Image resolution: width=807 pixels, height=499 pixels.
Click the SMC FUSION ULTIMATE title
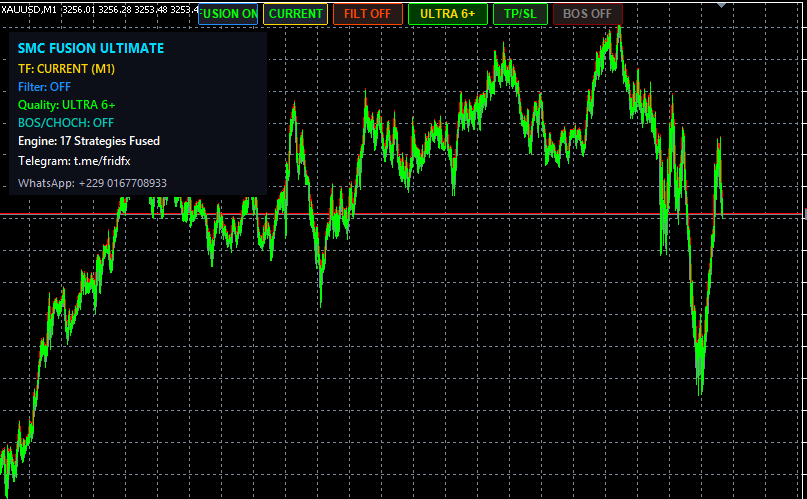click(x=91, y=48)
